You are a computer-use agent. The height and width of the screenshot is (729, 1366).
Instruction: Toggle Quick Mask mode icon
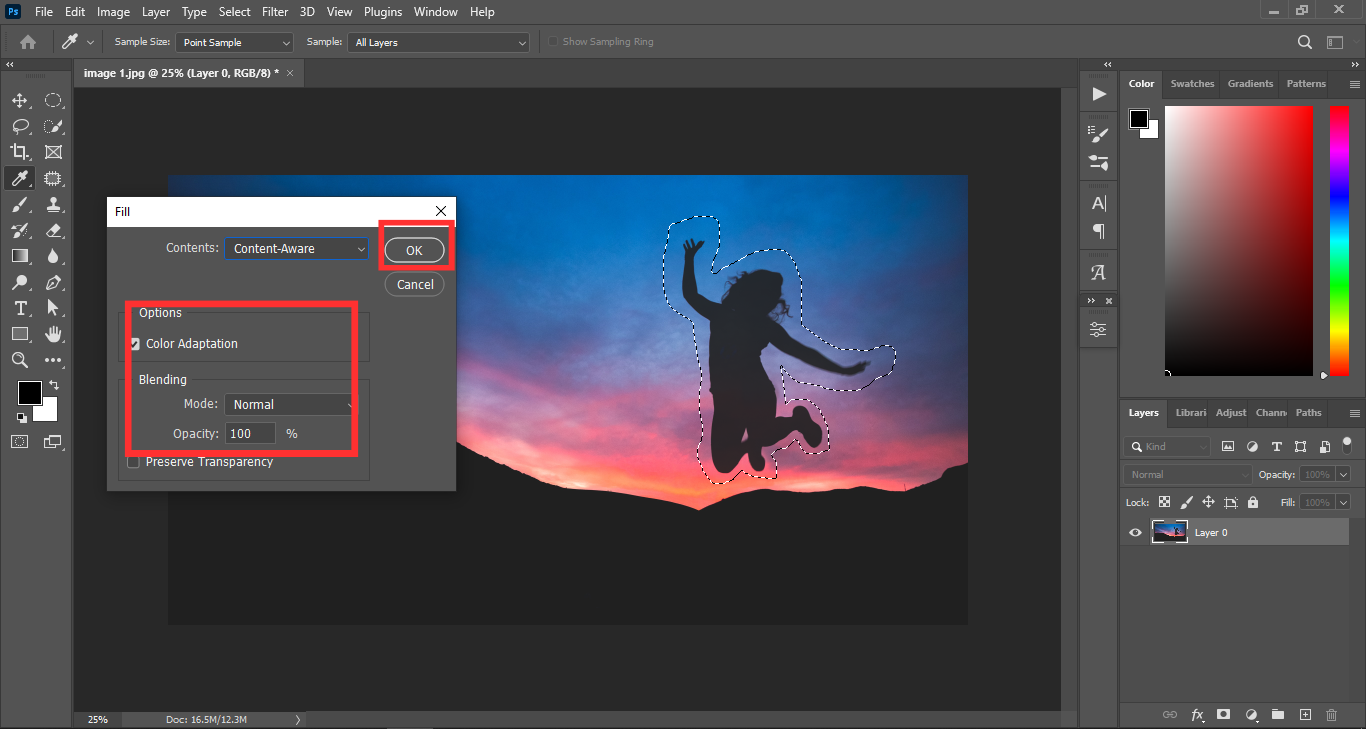[19, 441]
